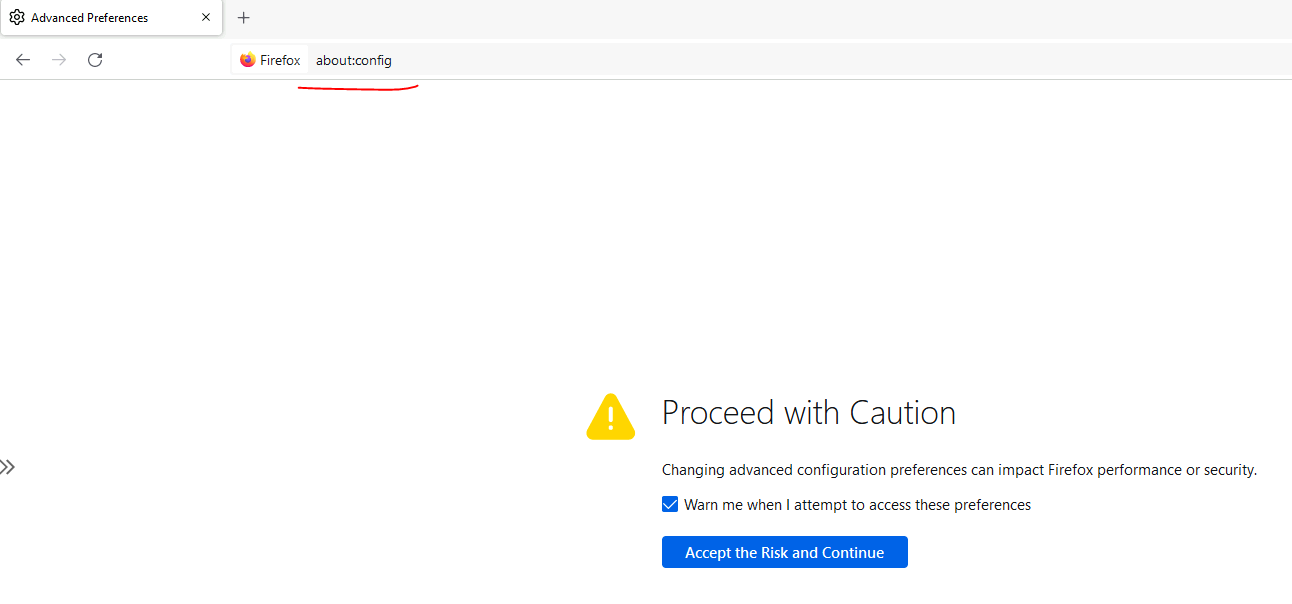The image size is (1292, 604).
Task: Click the gear icon on the tab
Action: coord(17,18)
